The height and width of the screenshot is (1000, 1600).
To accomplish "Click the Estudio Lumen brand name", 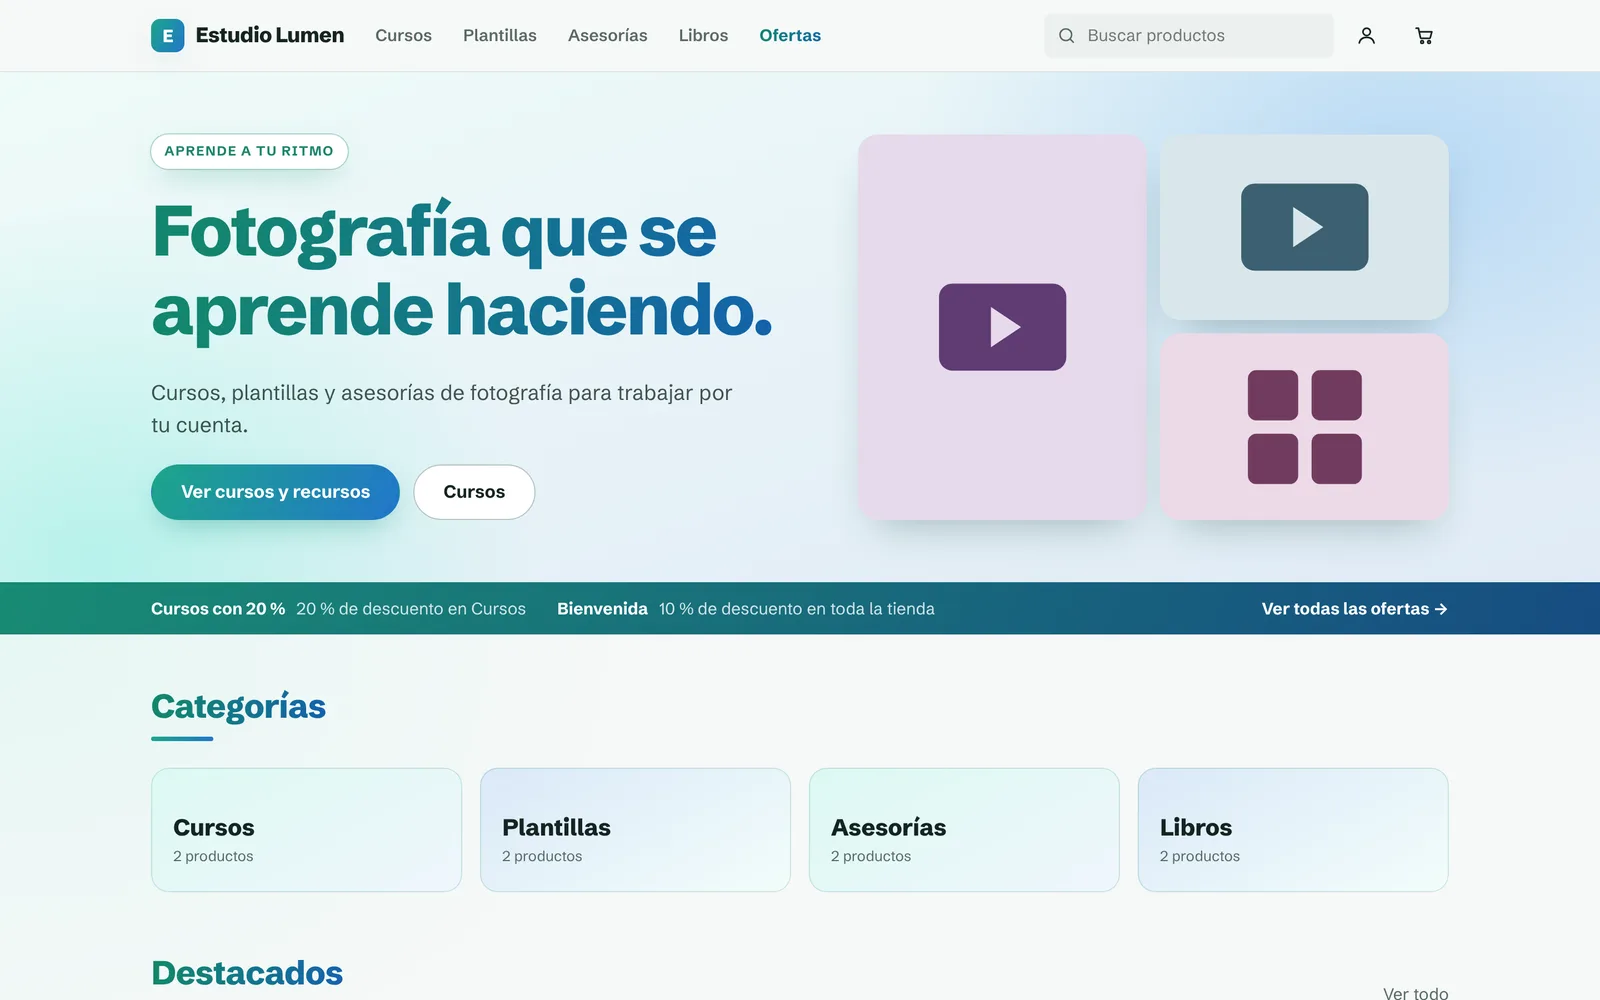I will (270, 36).
